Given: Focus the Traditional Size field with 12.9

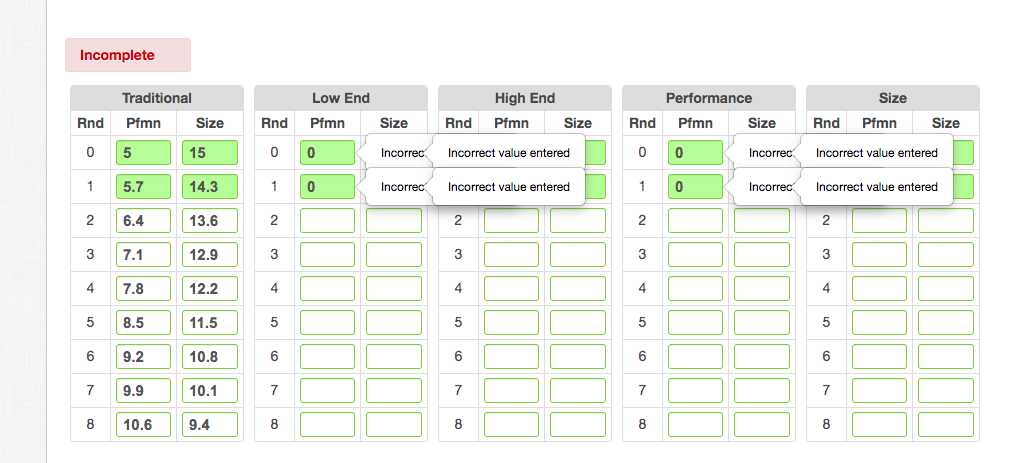Looking at the screenshot, I should click(x=210, y=254).
